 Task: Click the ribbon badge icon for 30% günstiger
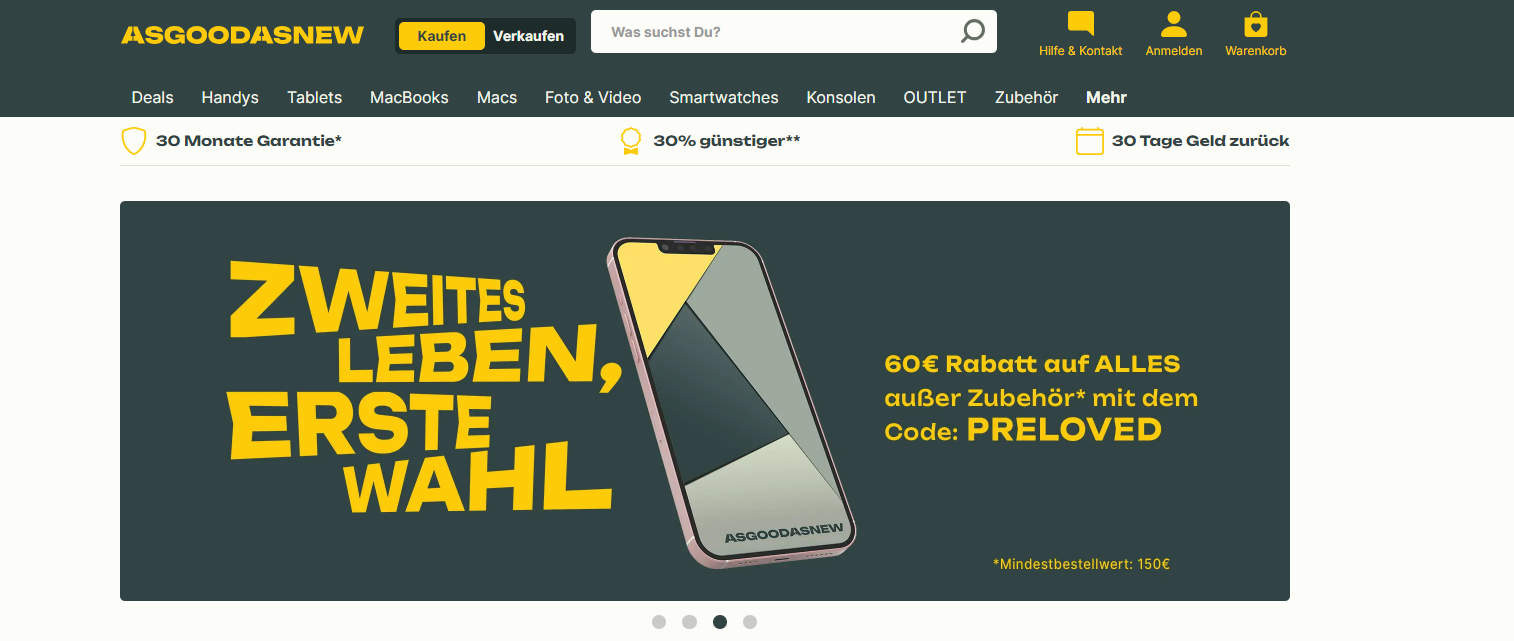(x=630, y=141)
